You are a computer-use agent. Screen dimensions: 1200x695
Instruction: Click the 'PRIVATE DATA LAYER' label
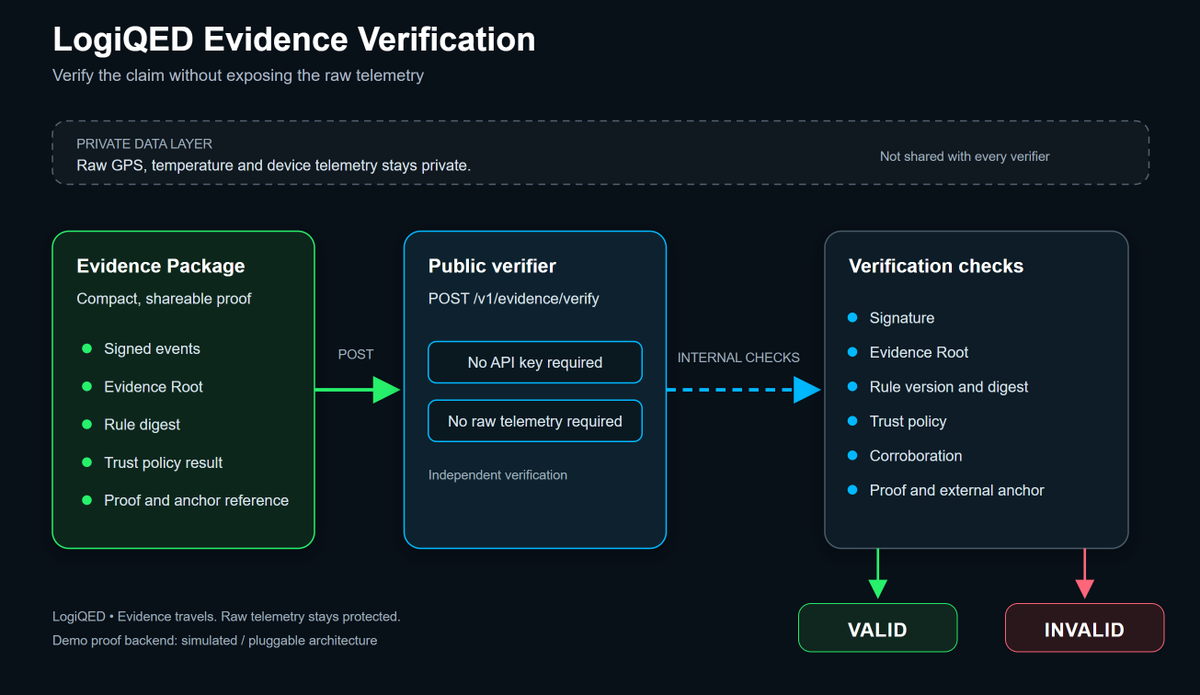point(145,144)
